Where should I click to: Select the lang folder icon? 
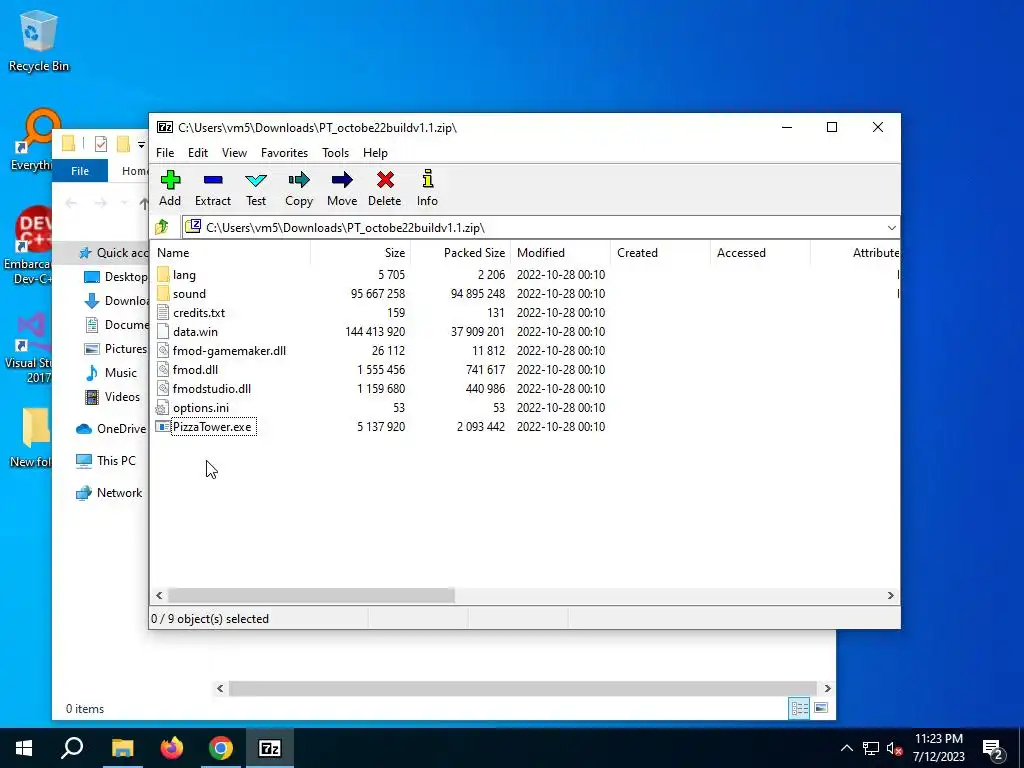pos(163,274)
